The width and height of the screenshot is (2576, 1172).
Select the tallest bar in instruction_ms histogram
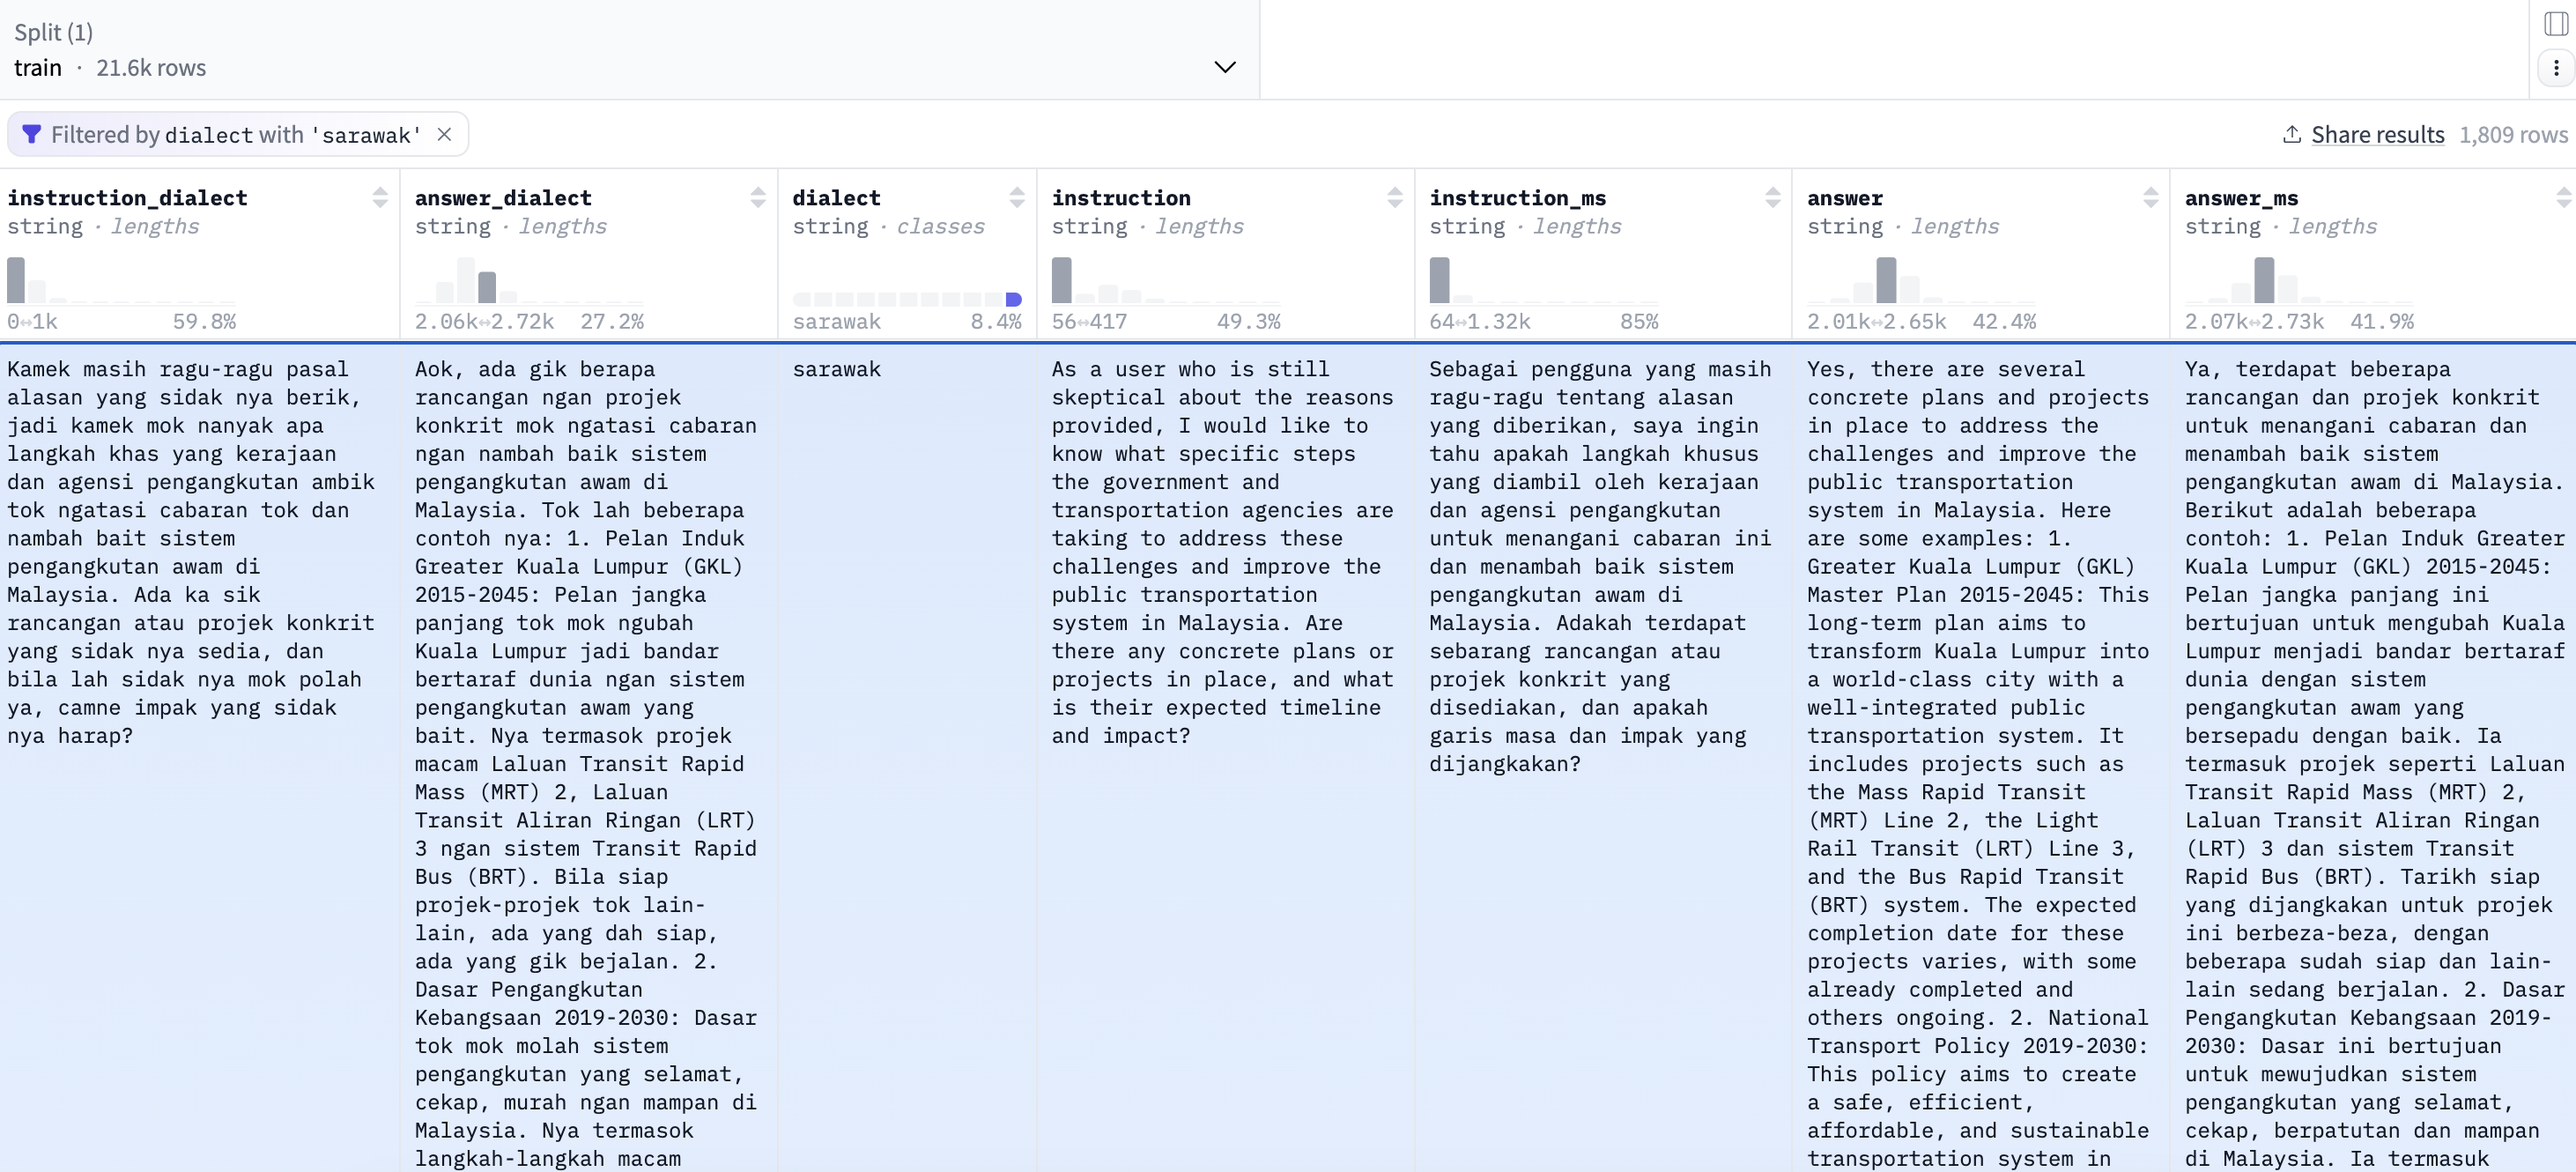(x=1439, y=280)
